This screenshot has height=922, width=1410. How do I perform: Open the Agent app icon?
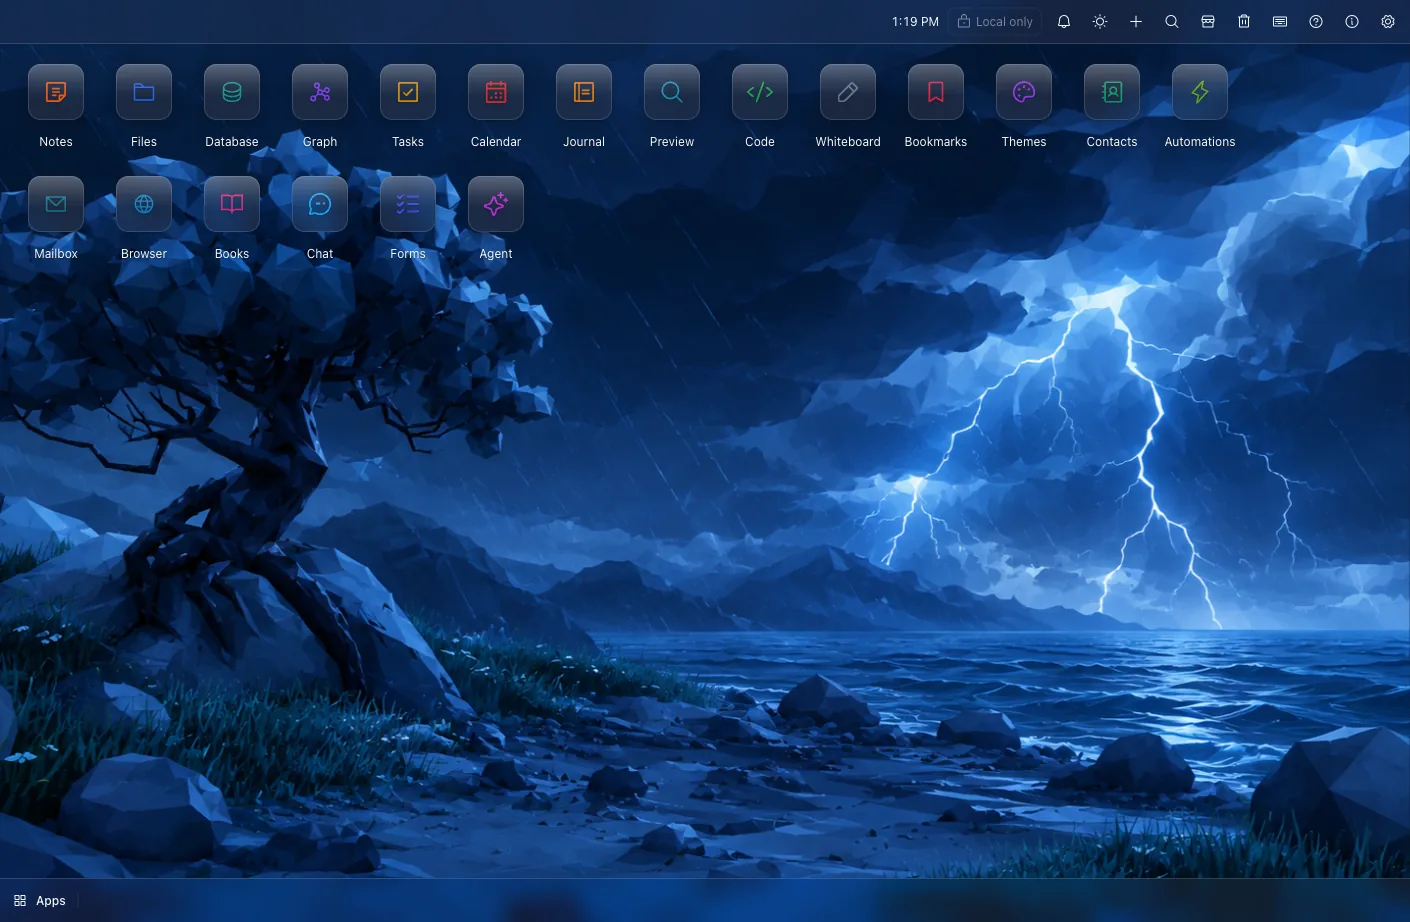tap(496, 204)
